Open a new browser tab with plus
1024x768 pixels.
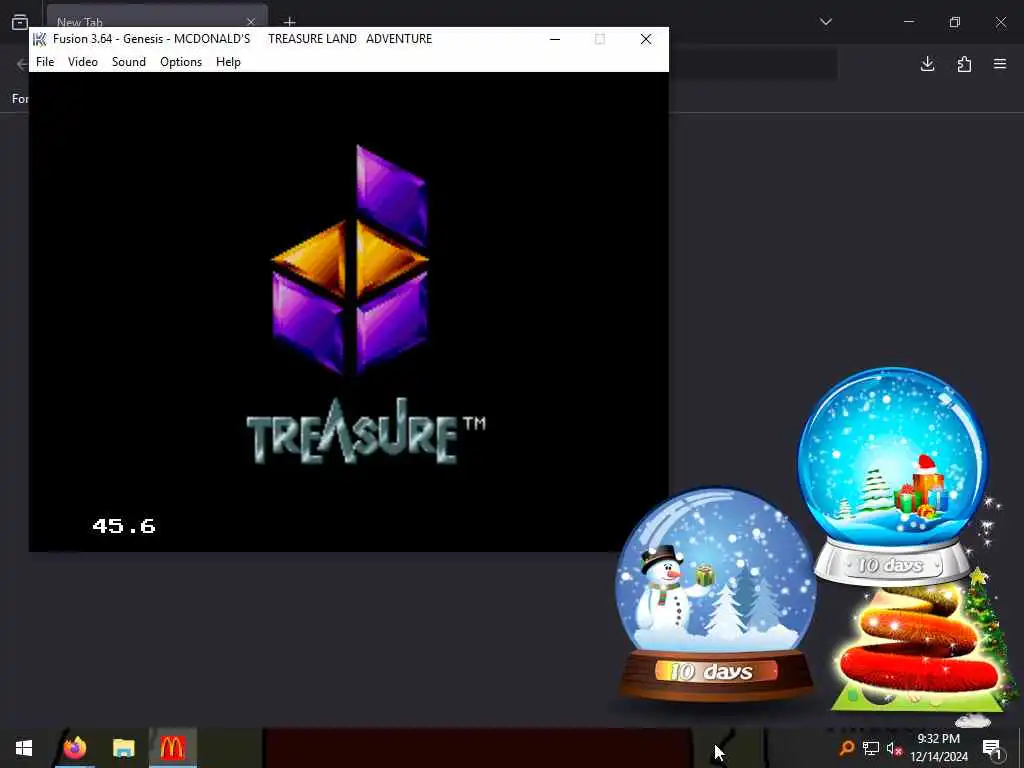click(x=290, y=22)
